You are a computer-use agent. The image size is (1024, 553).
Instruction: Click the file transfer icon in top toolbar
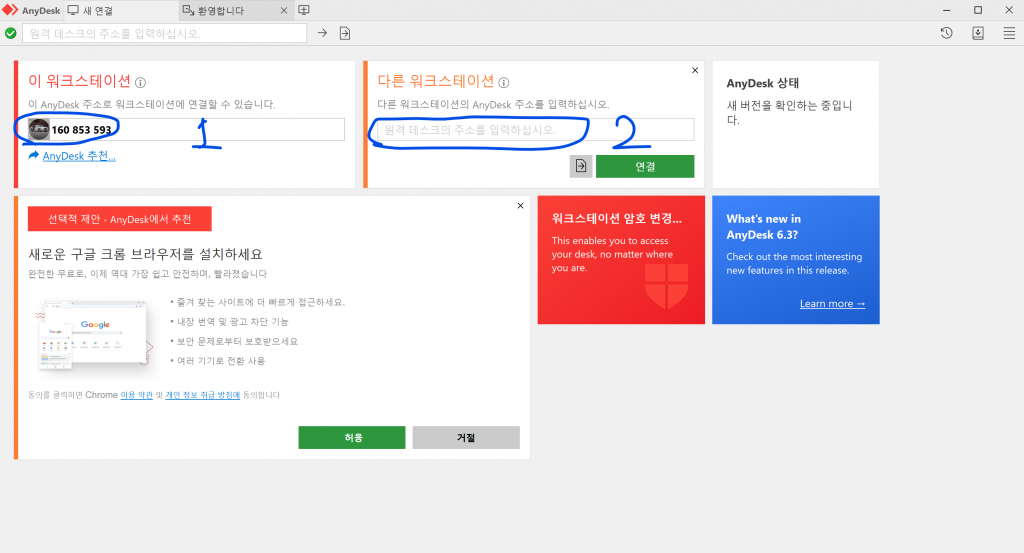tap(345, 33)
